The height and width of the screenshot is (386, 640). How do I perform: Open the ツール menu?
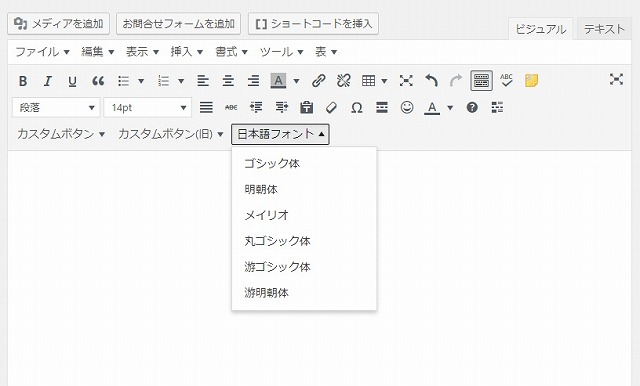pyautogui.click(x=281, y=52)
